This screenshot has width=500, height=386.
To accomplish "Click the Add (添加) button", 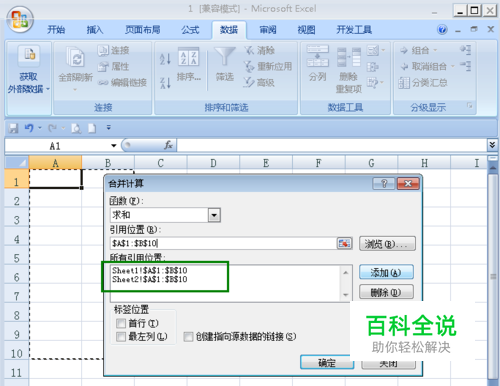I will (x=386, y=272).
